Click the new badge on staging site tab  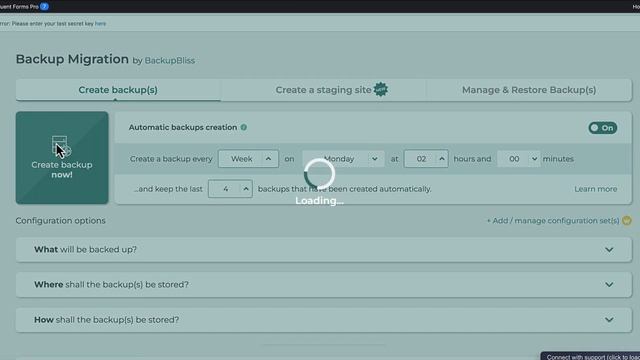(x=380, y=89)
